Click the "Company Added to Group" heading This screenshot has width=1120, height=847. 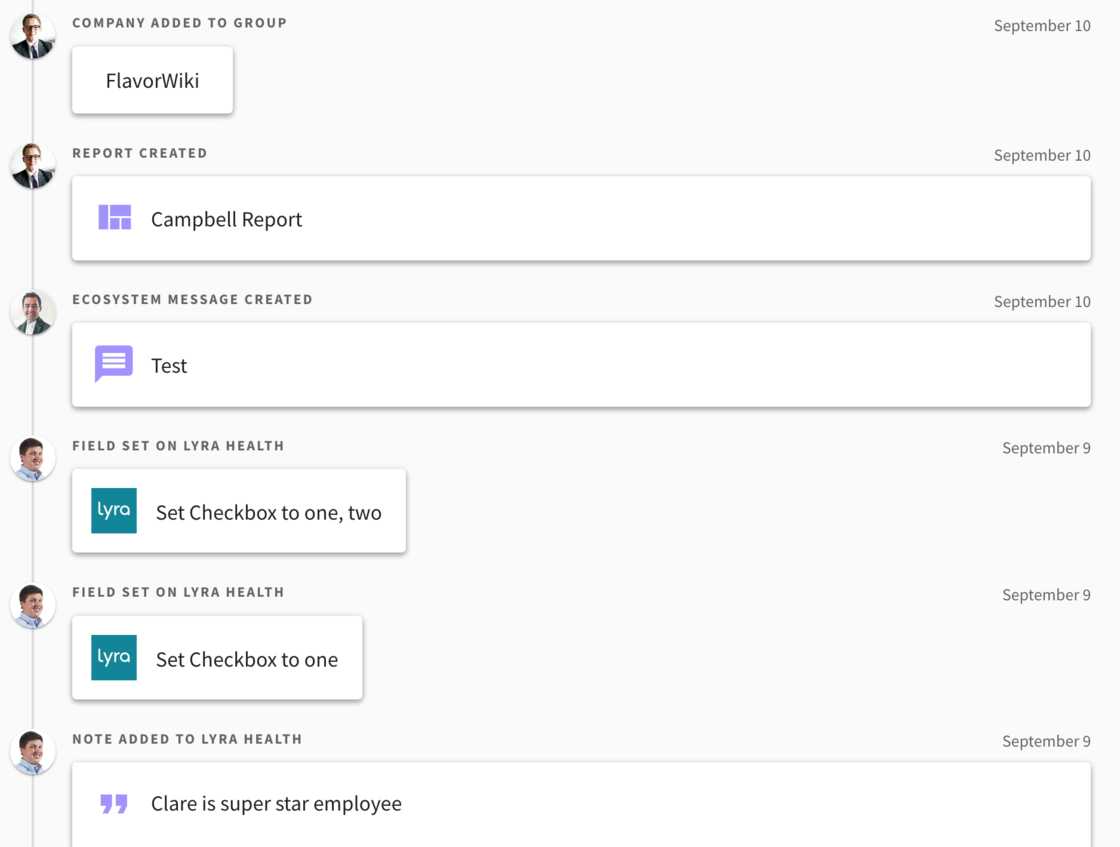179,23
